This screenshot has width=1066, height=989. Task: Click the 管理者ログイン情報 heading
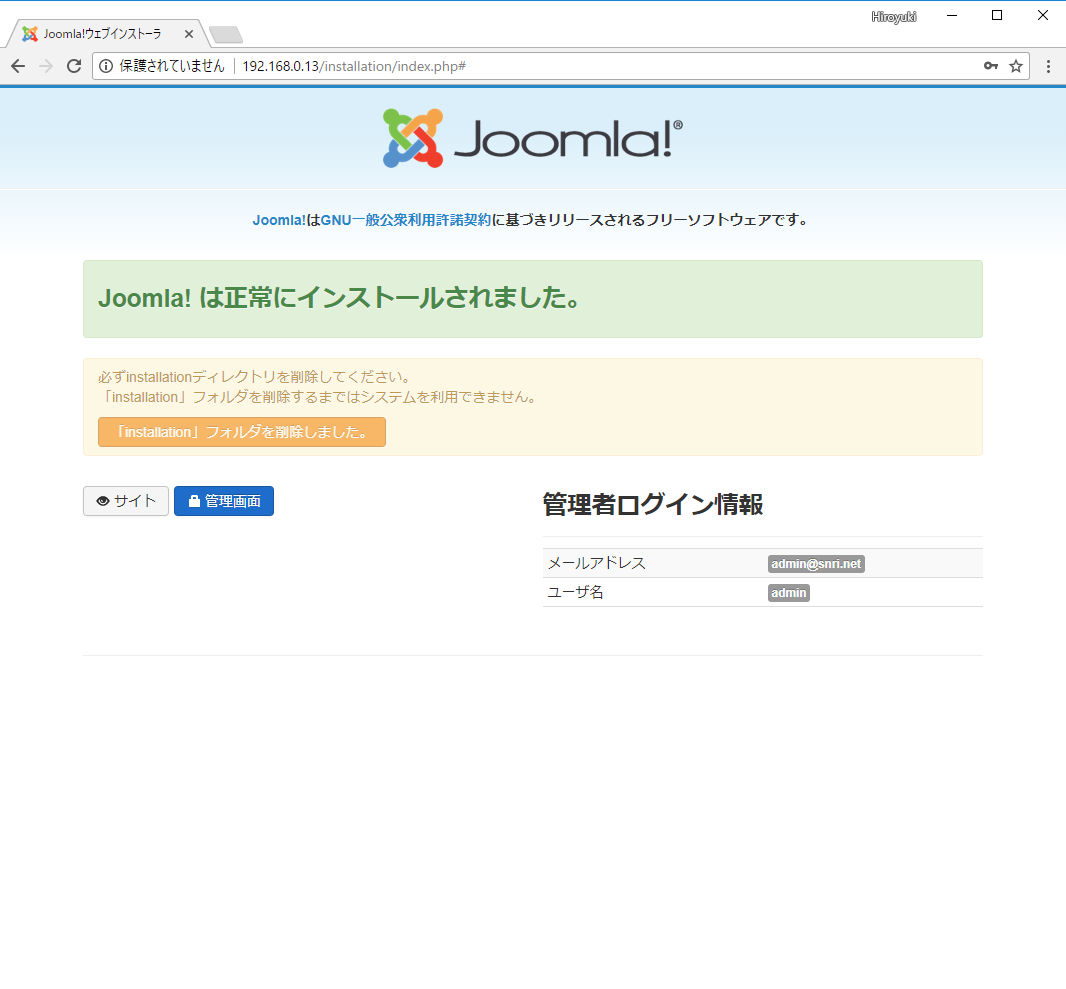653,504
